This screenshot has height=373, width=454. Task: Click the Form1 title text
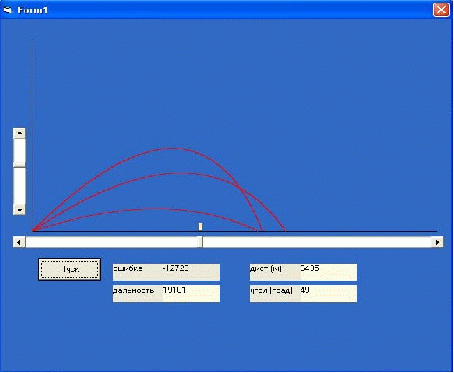pos(32,10)
